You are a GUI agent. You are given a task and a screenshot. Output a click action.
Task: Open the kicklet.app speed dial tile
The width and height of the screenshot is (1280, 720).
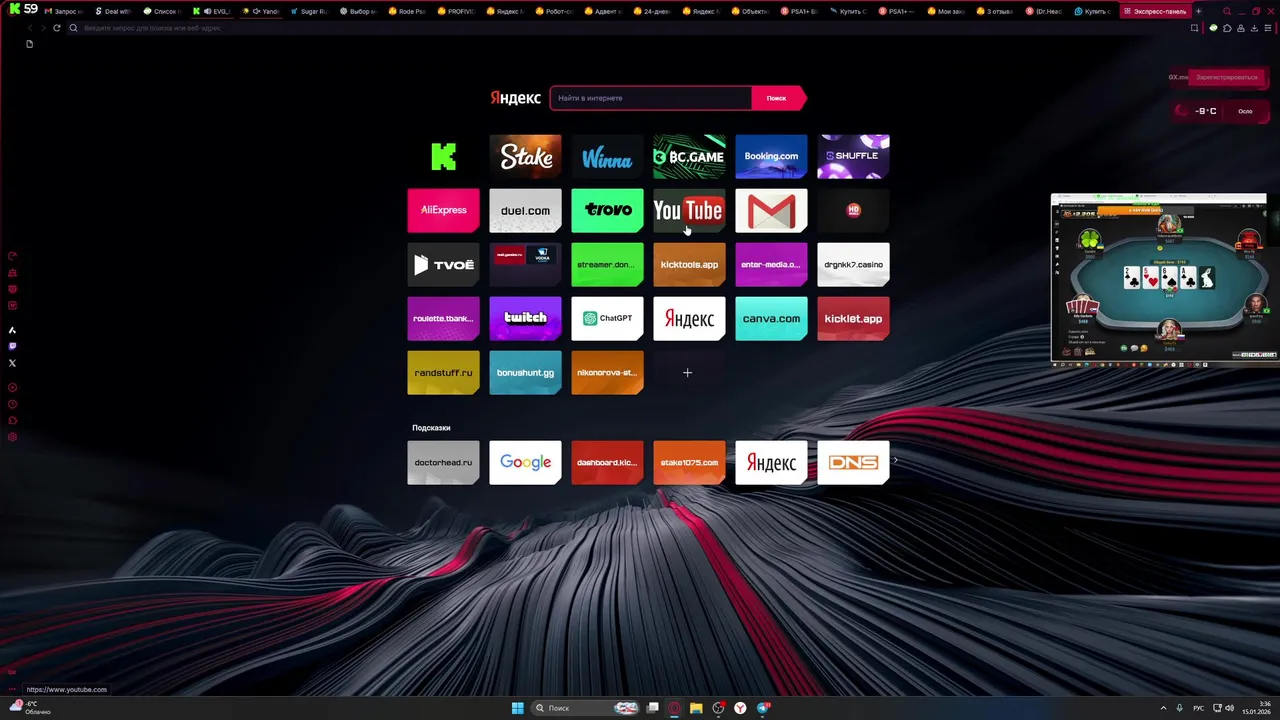coord(853,319)
